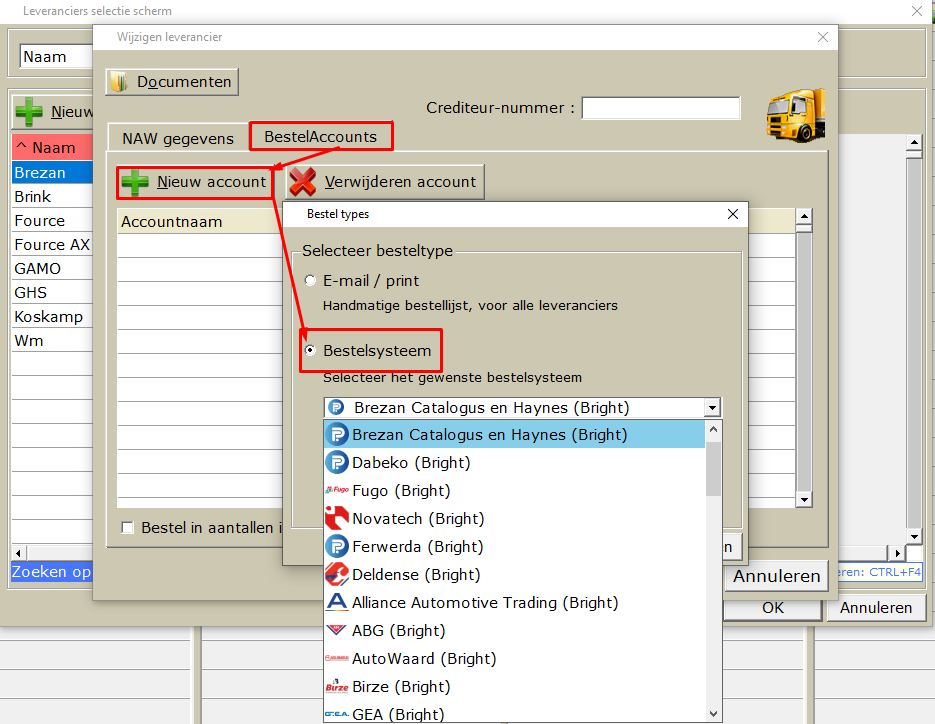Click Brezan Catalogus en Haynes list icon

[337, 434]
